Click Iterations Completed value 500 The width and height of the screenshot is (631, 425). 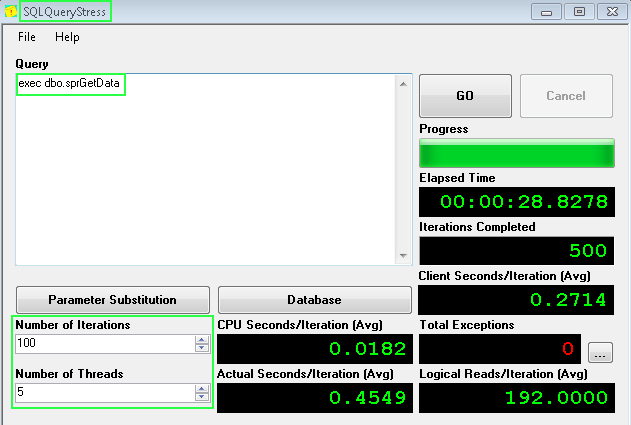(x=588, y=251)
